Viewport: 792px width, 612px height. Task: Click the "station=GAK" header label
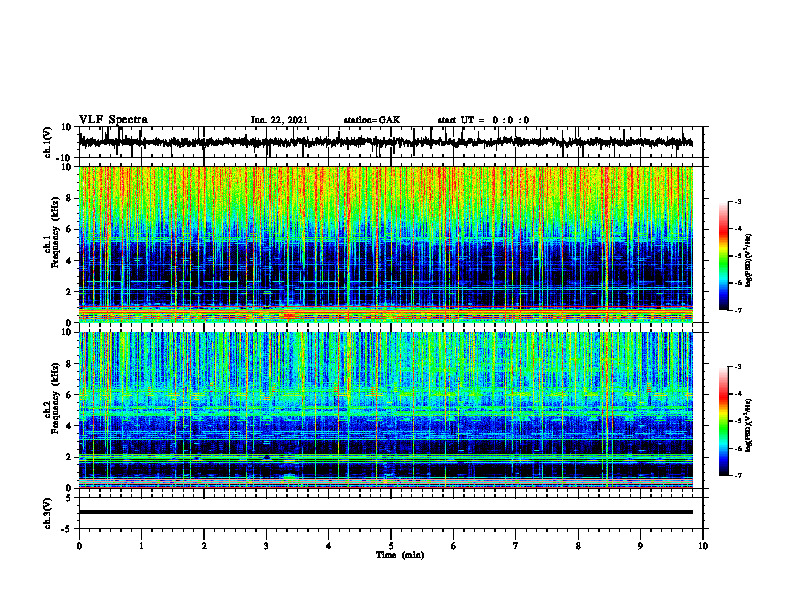372,120
